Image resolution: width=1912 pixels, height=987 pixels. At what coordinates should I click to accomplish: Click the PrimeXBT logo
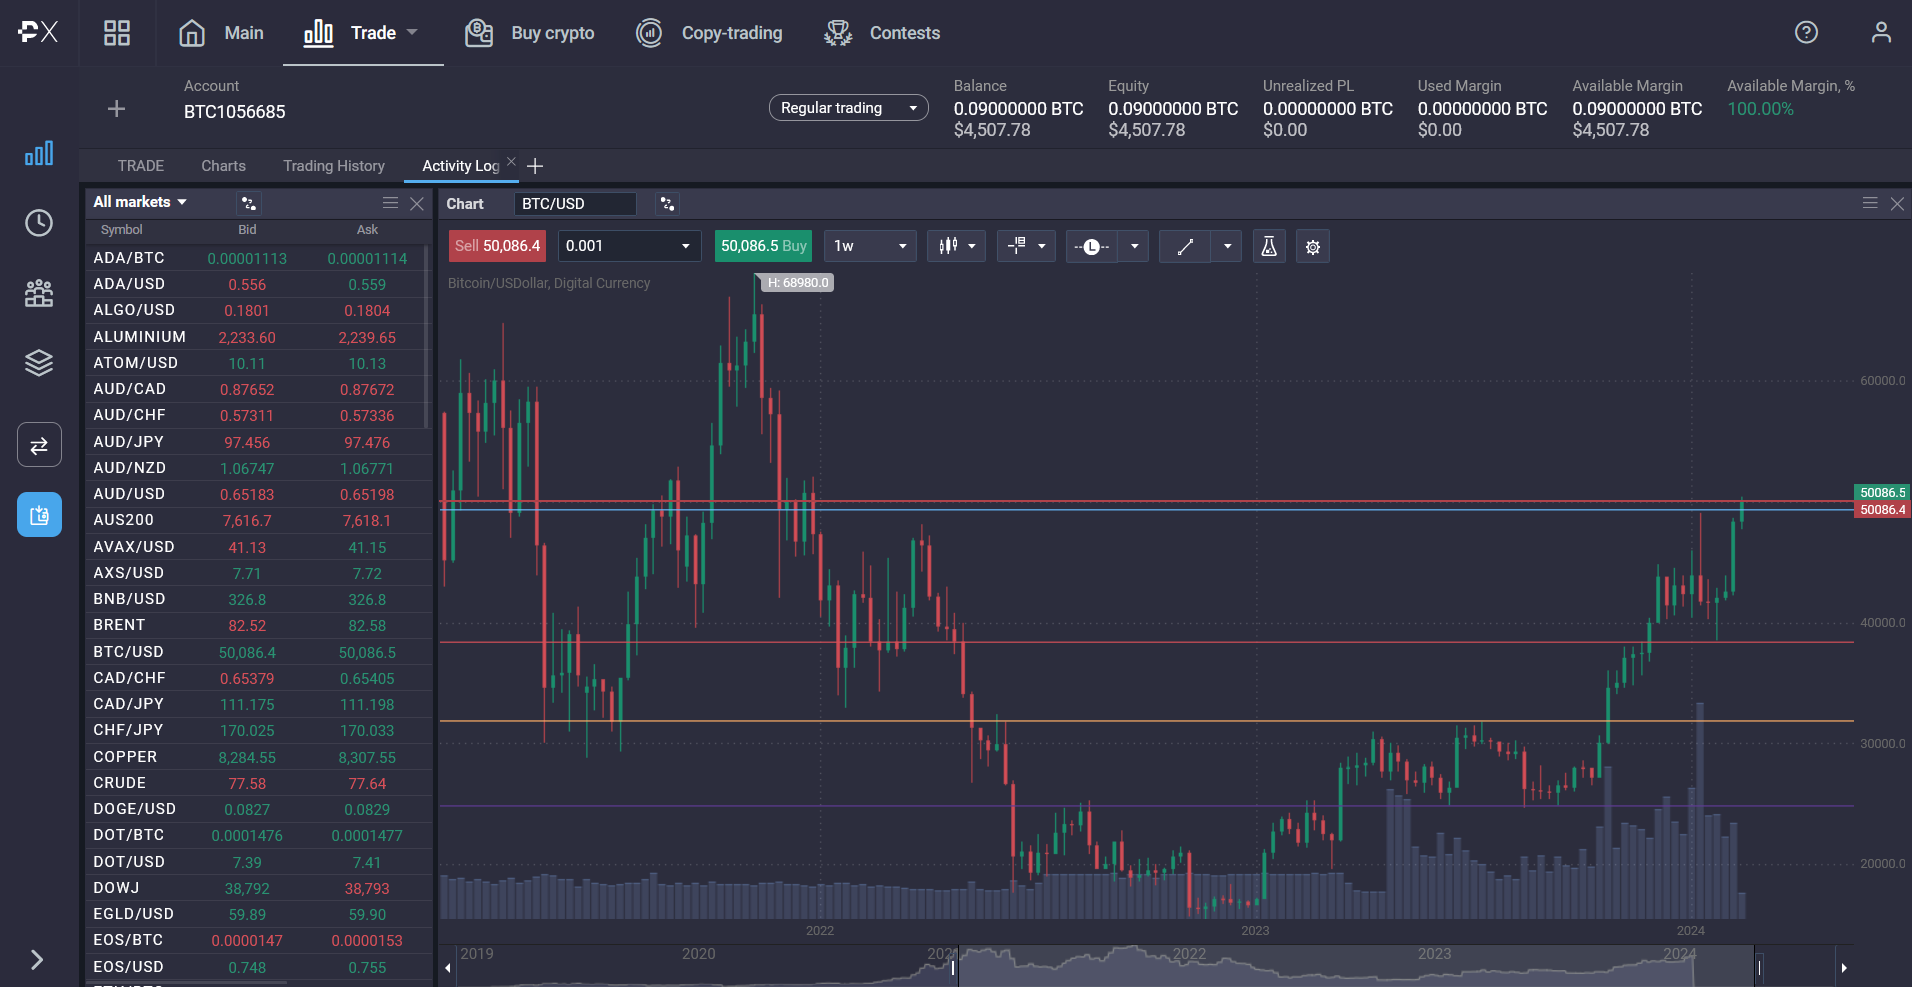(38, 33)
